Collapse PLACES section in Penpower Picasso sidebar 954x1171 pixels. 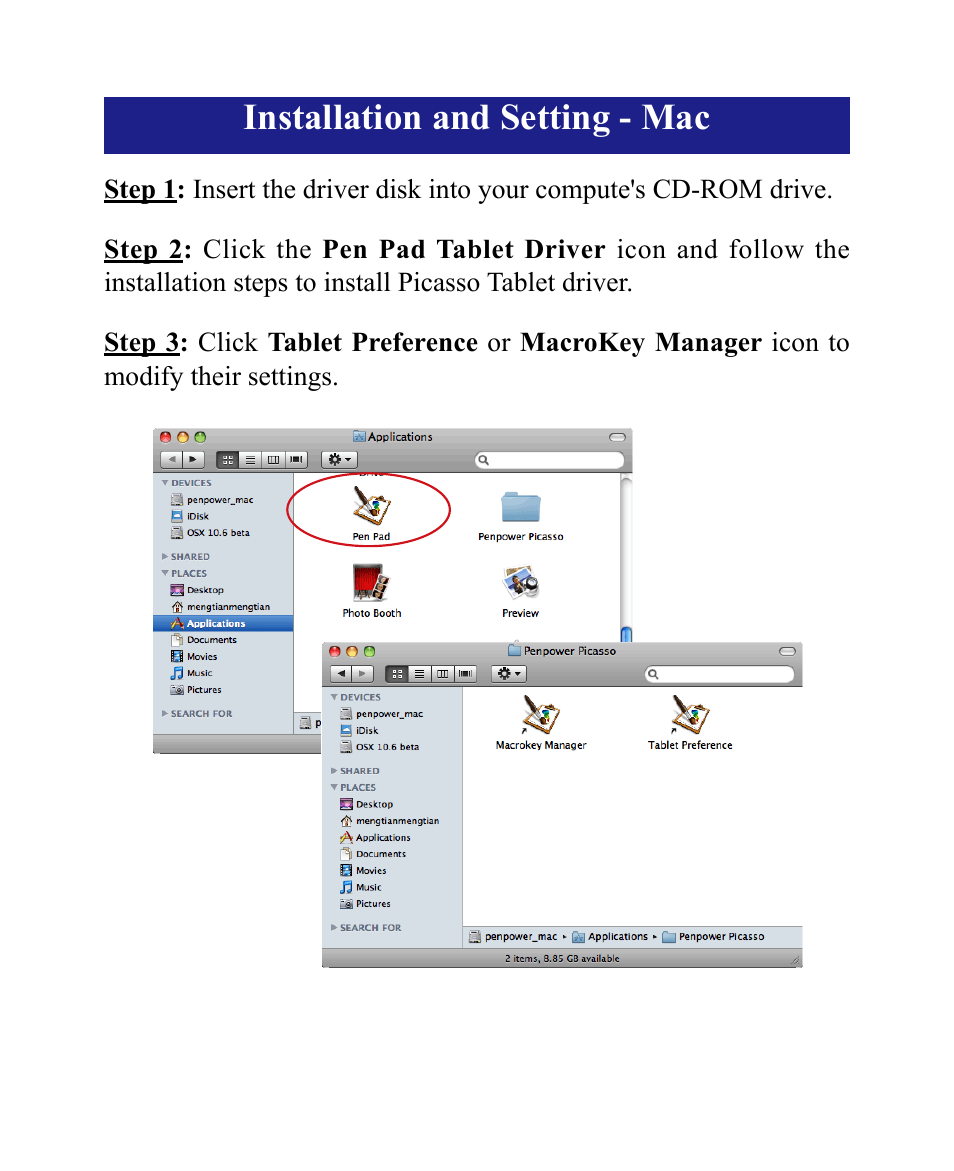pos(334,787)
